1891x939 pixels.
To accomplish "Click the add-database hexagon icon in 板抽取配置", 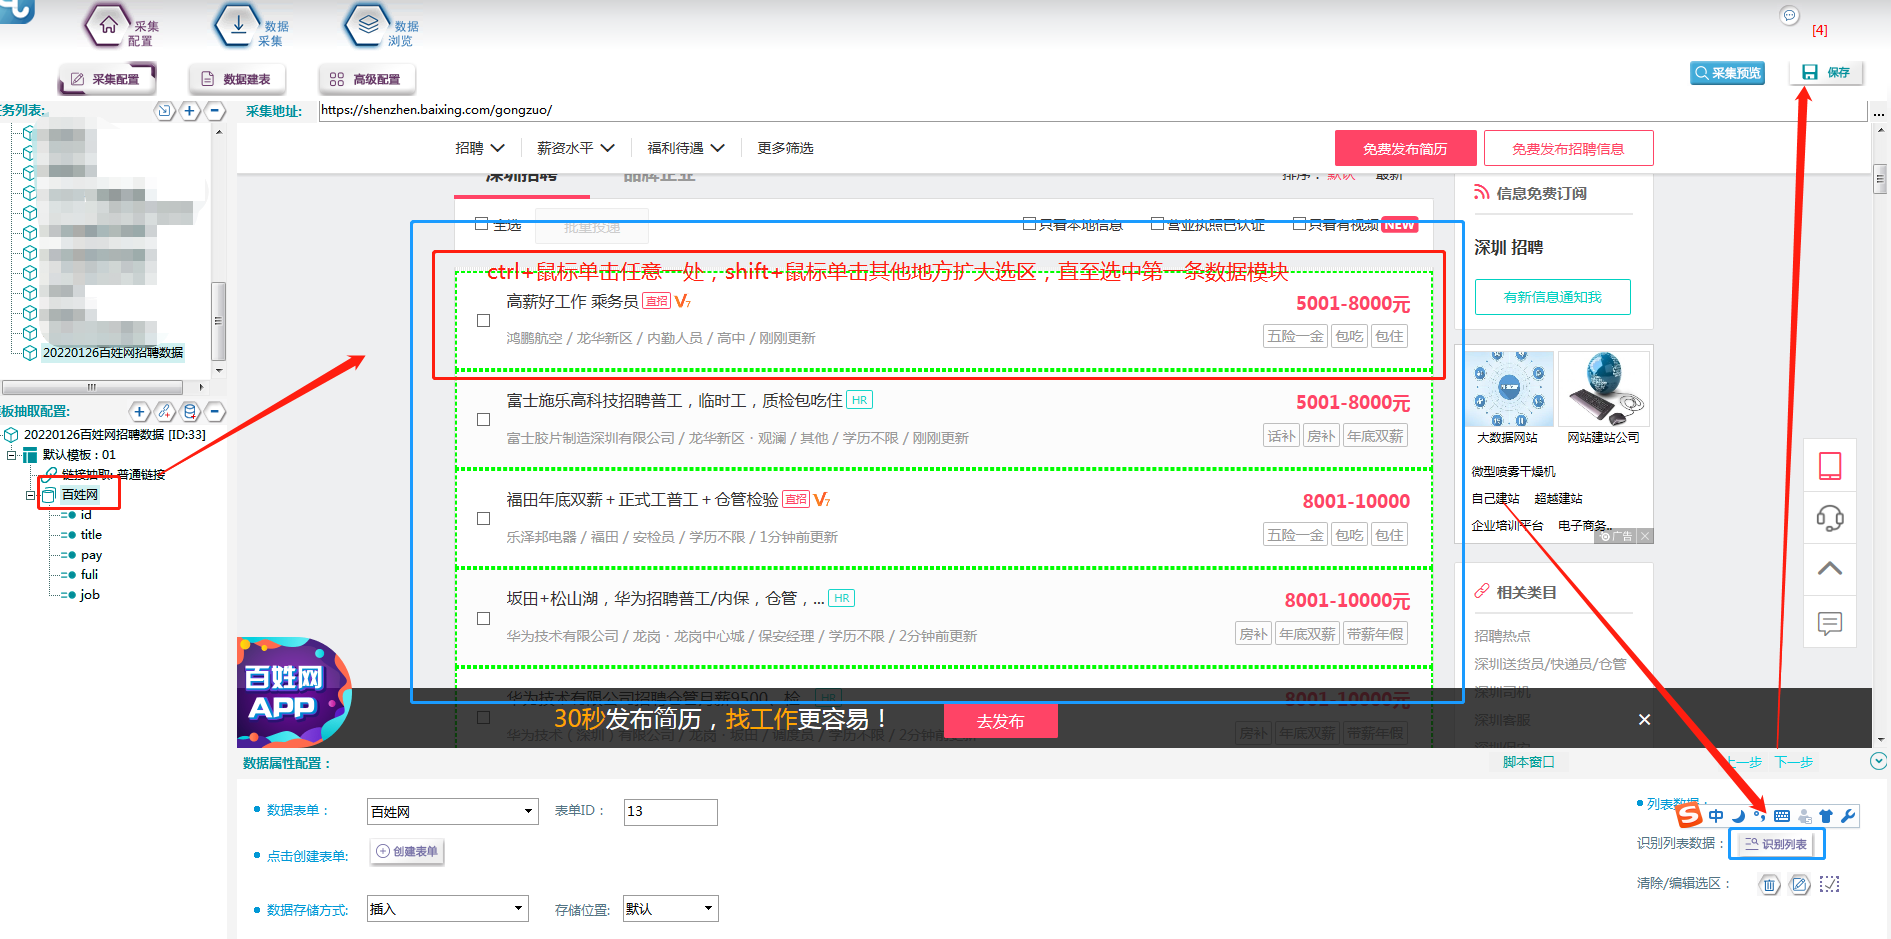I will [190, 411].
